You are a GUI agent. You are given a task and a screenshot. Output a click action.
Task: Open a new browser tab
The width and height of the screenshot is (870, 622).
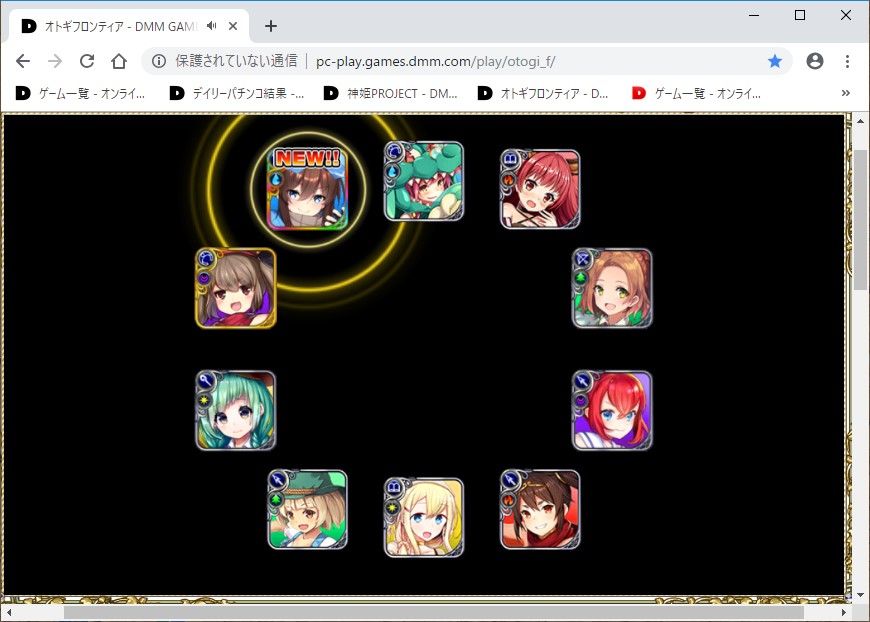tap(271, 26)
